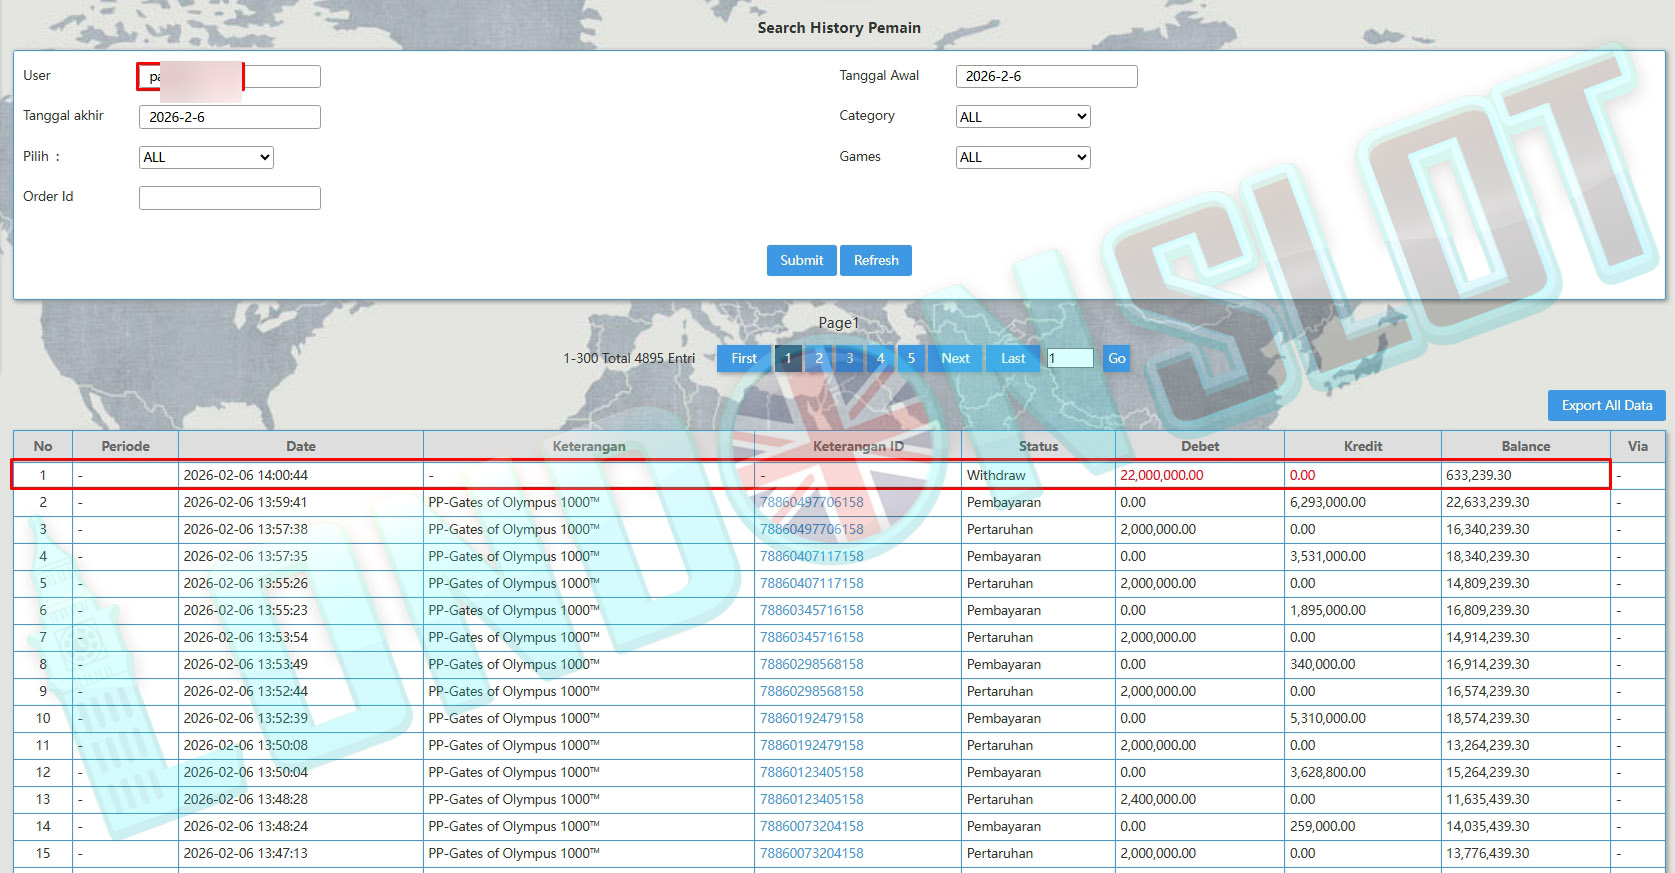Navigate to page 5

point(911,358)
